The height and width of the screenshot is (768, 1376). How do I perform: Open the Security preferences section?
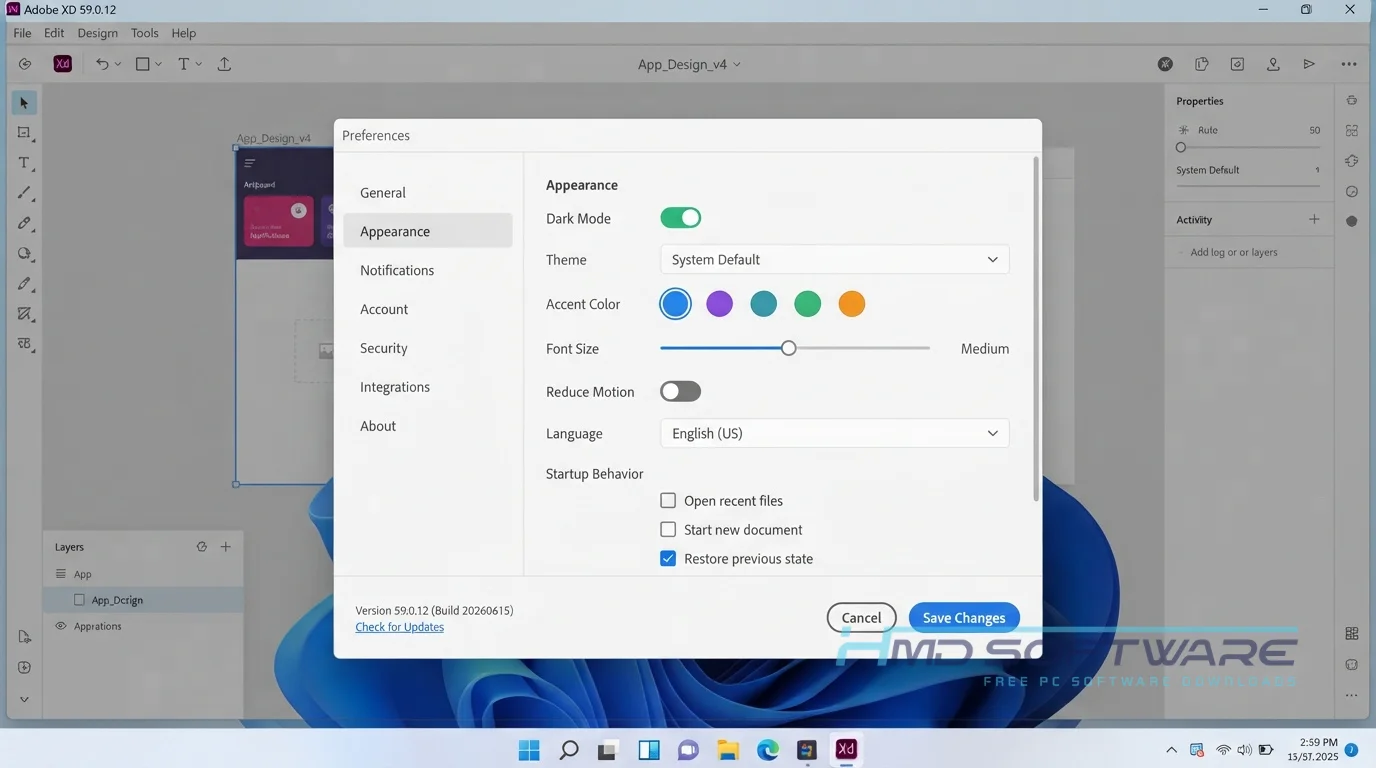pyautogui.click(x=428, y=348)
